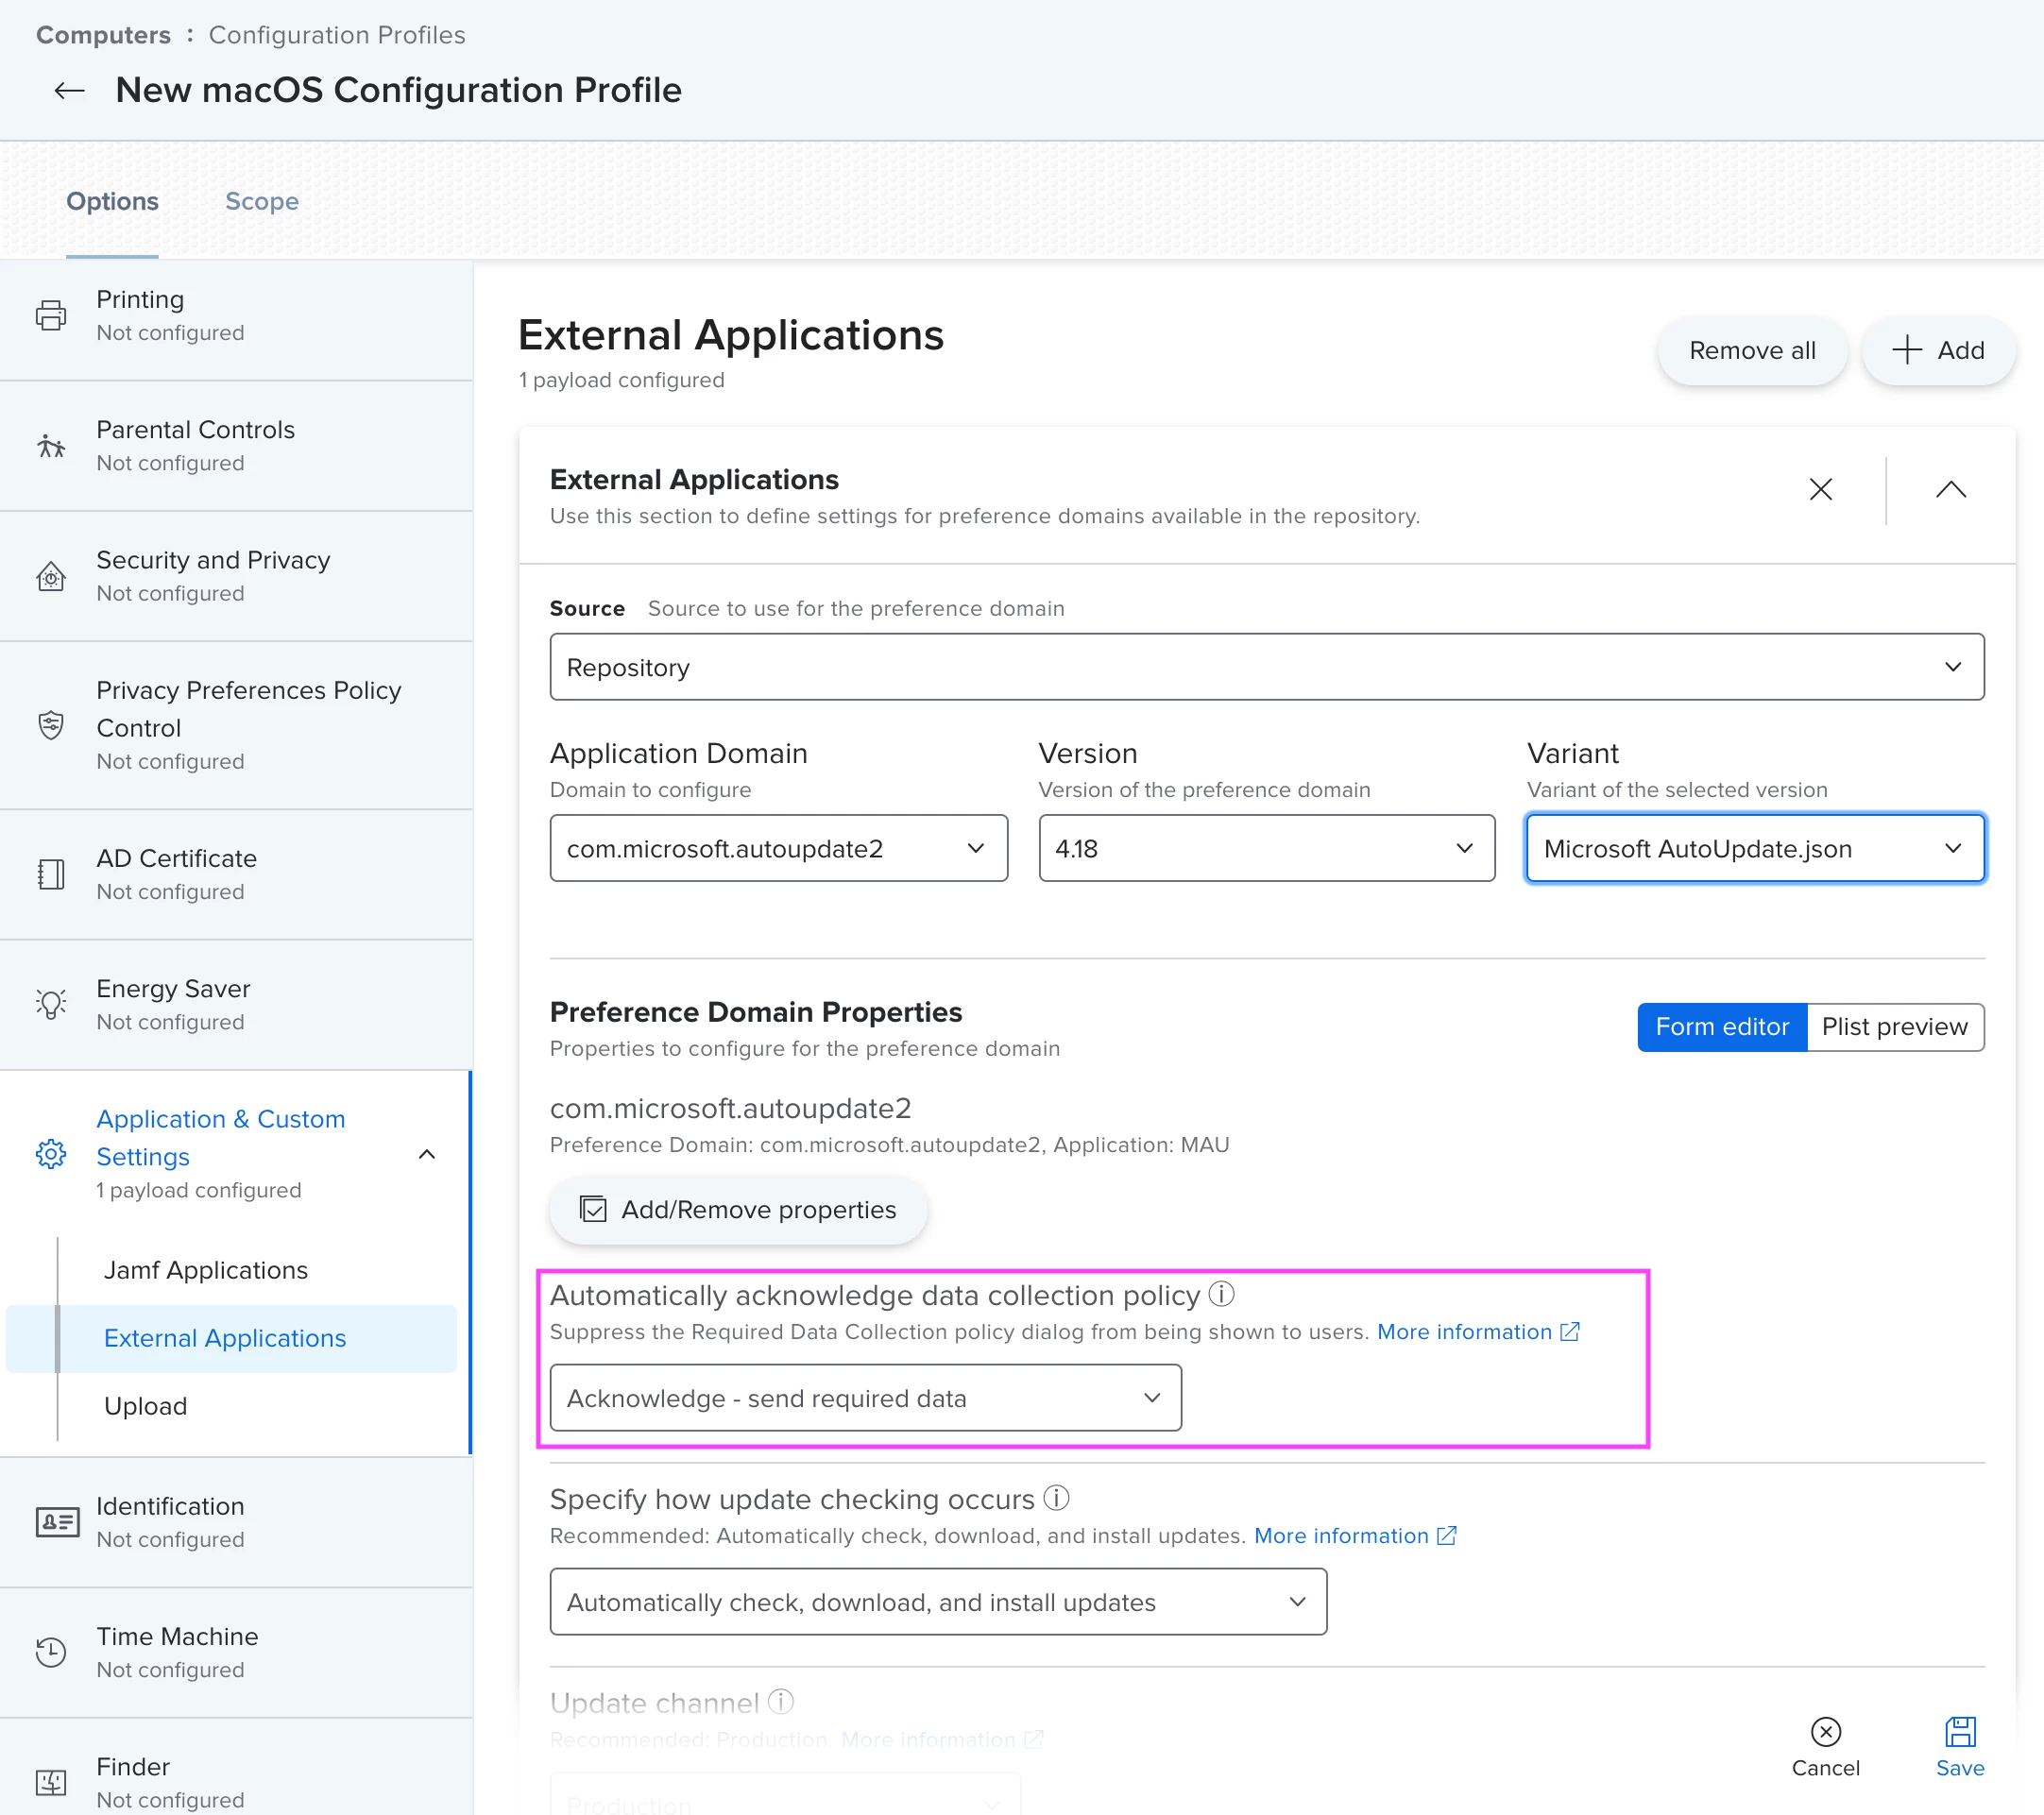Click the Energy Saver lightbulb icon

tap(51, 1004)
